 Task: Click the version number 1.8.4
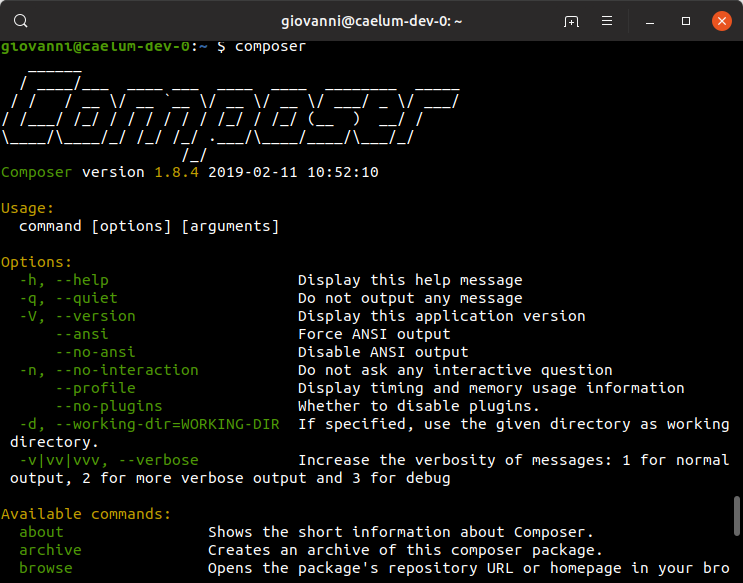(x=177, y=172)
